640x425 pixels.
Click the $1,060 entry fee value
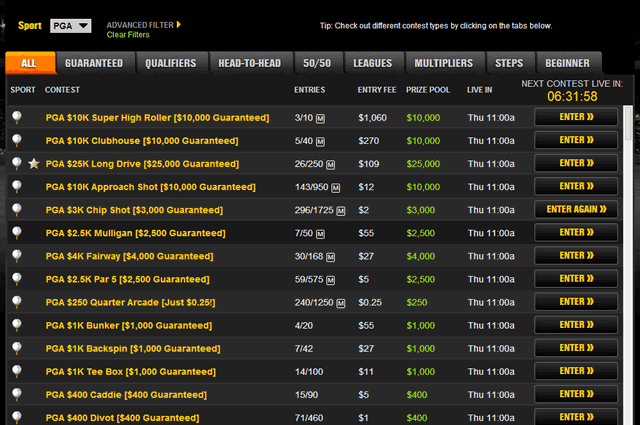(x=372, y=118)
